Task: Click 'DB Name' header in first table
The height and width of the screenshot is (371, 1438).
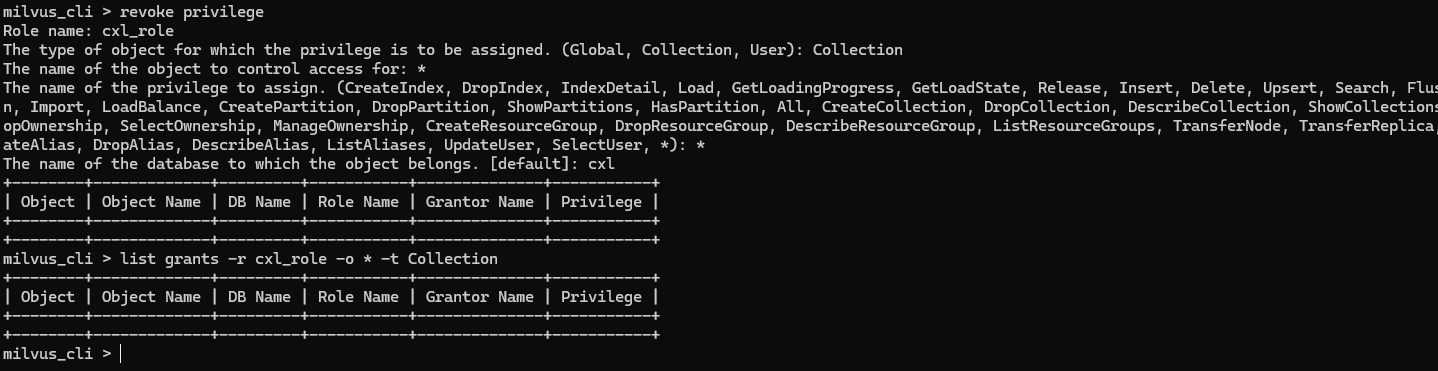Action: 259,202
